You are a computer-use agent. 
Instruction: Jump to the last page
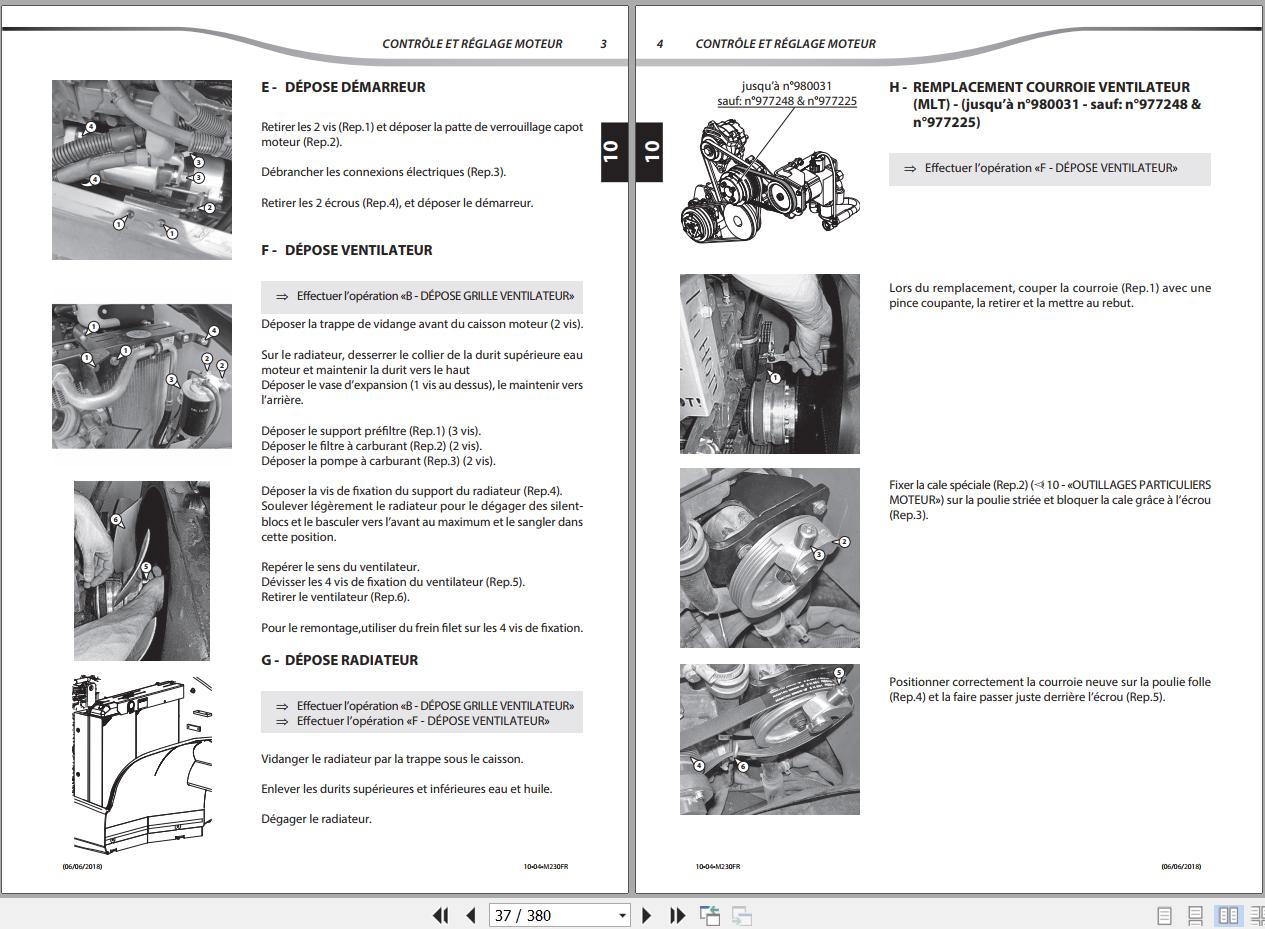[677, 915]
